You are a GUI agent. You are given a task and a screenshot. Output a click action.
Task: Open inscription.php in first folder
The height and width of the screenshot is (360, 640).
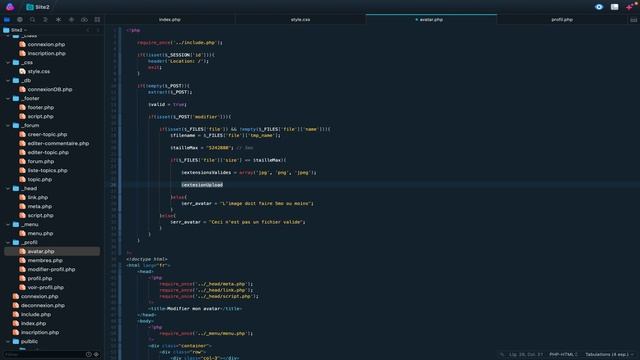42,53
